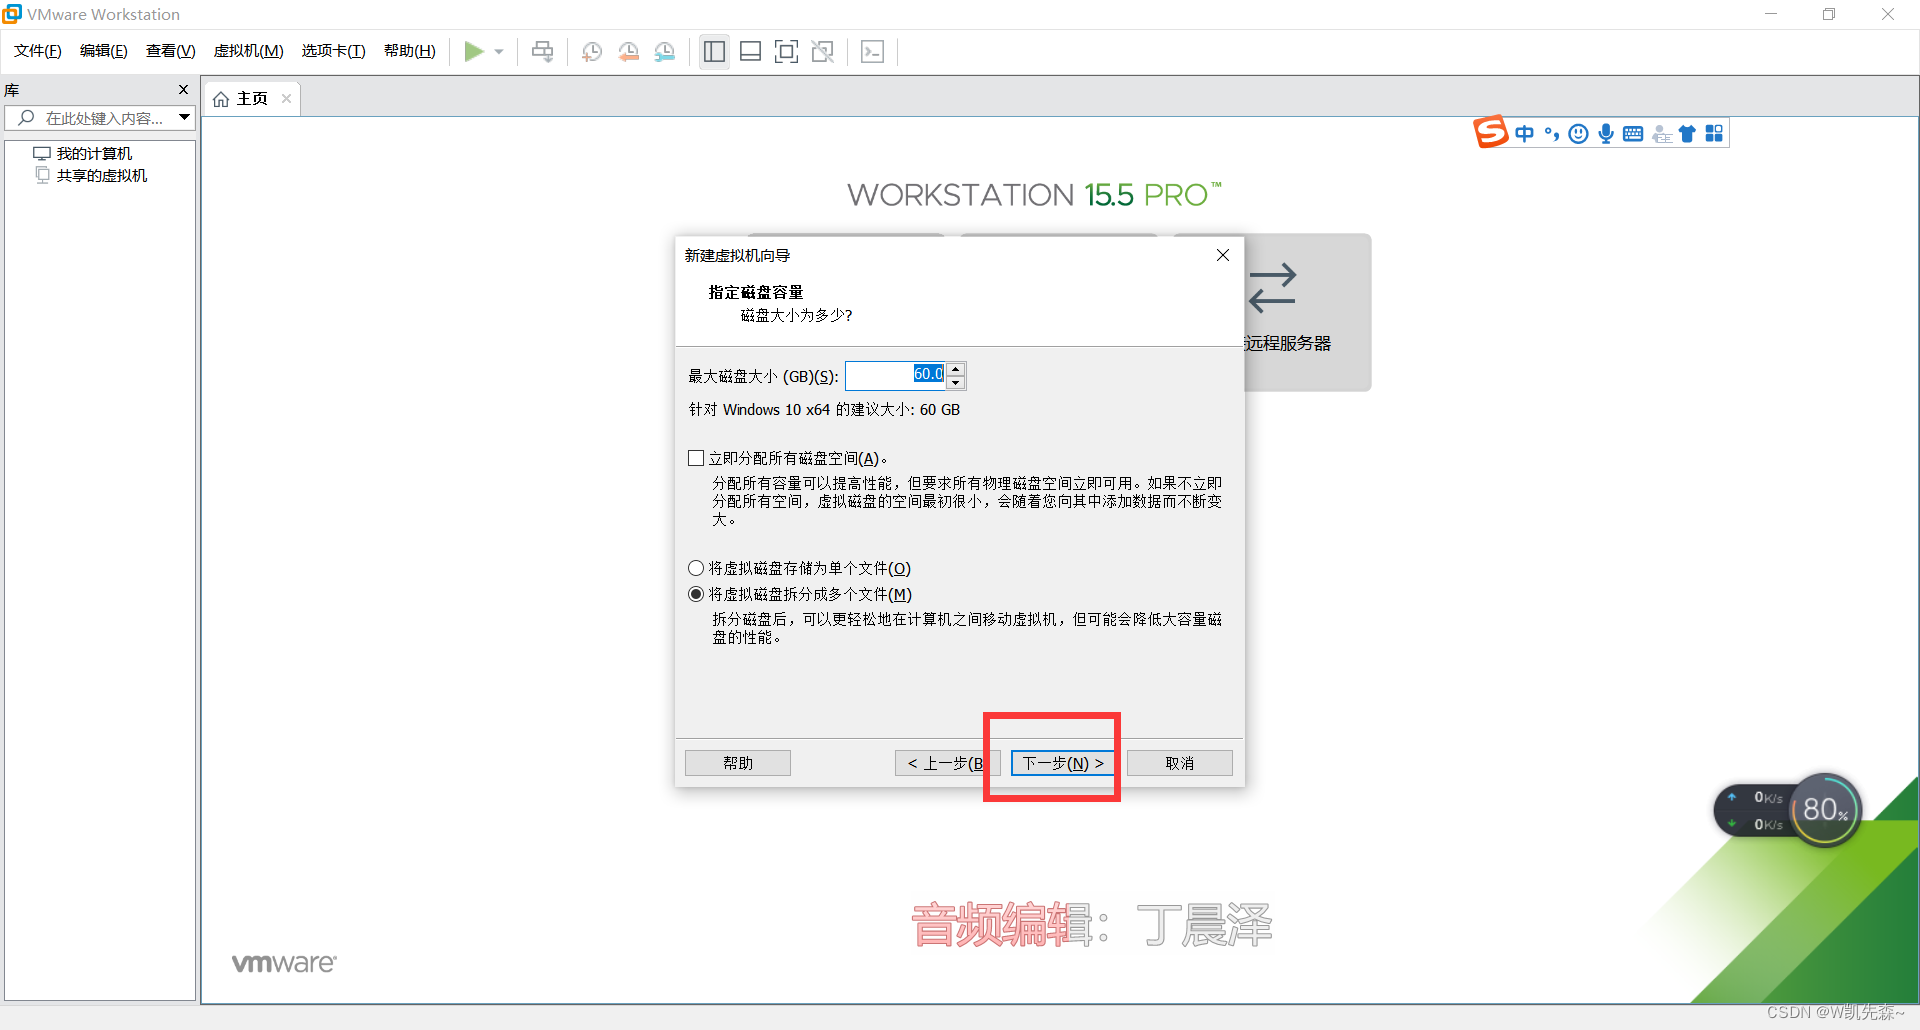Click the Unity mode toolbar icon

(x=823, y=51)
